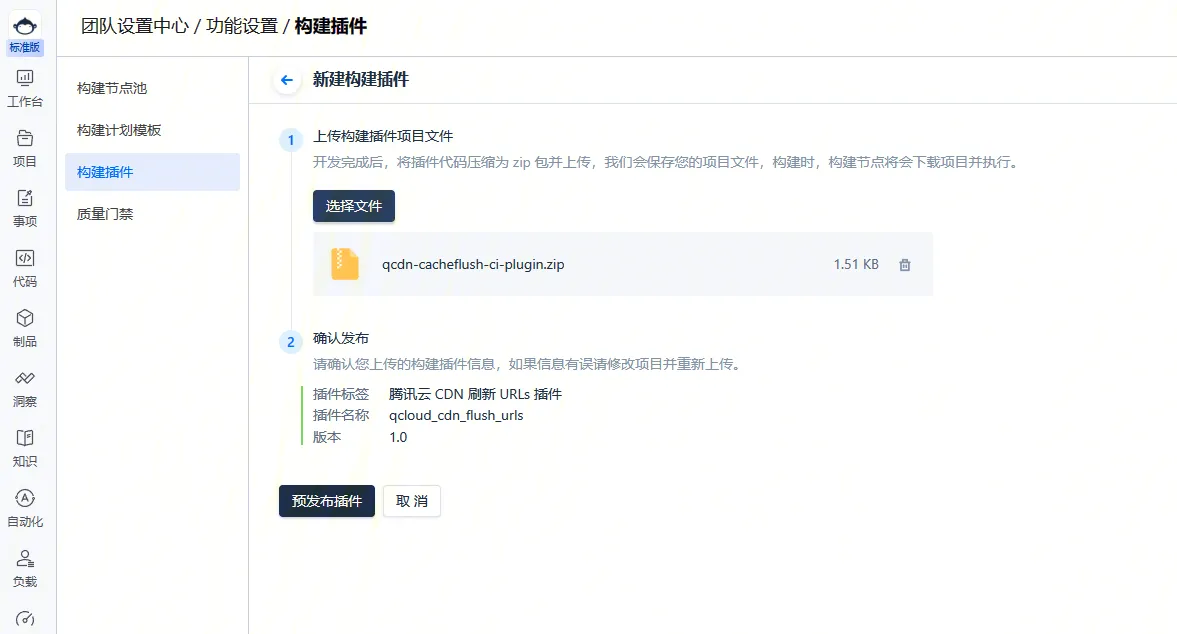Select the 构建节点池 menu item
Image resolution: width=1177 pixels, height=634 pixels.
pos(112,88)
